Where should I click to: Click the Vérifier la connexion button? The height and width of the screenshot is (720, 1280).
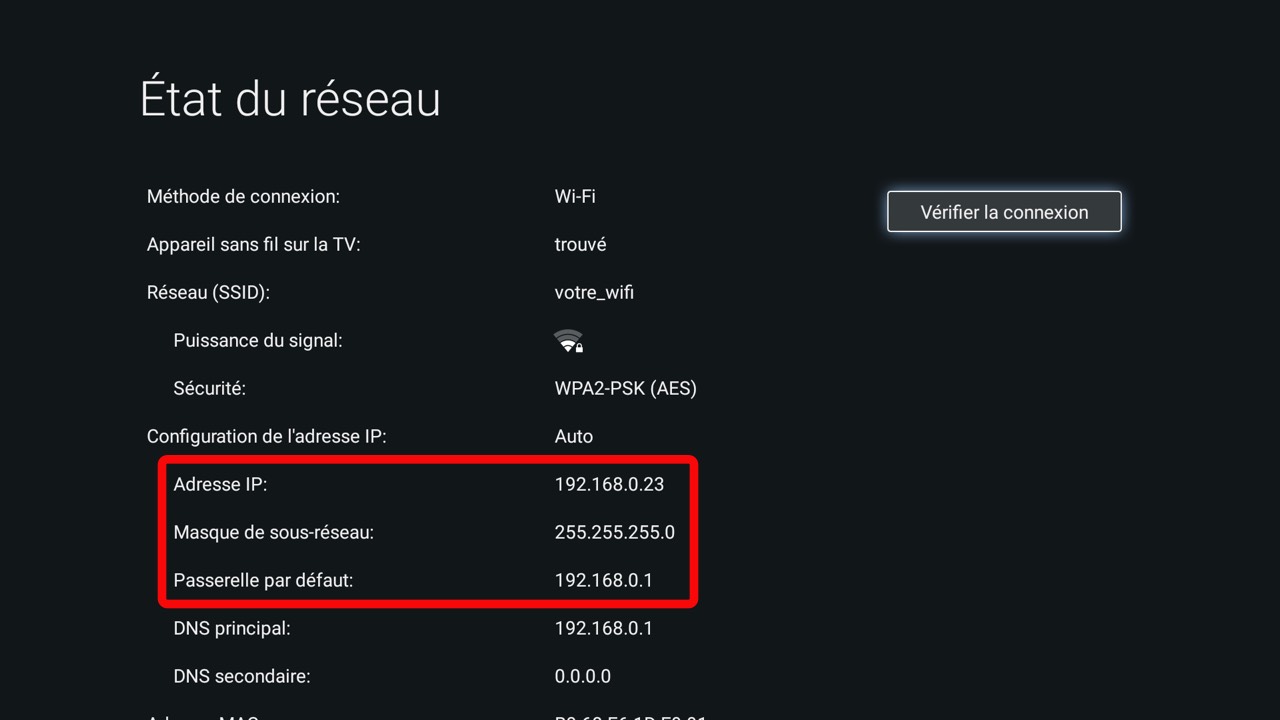tap(1004, 212)
